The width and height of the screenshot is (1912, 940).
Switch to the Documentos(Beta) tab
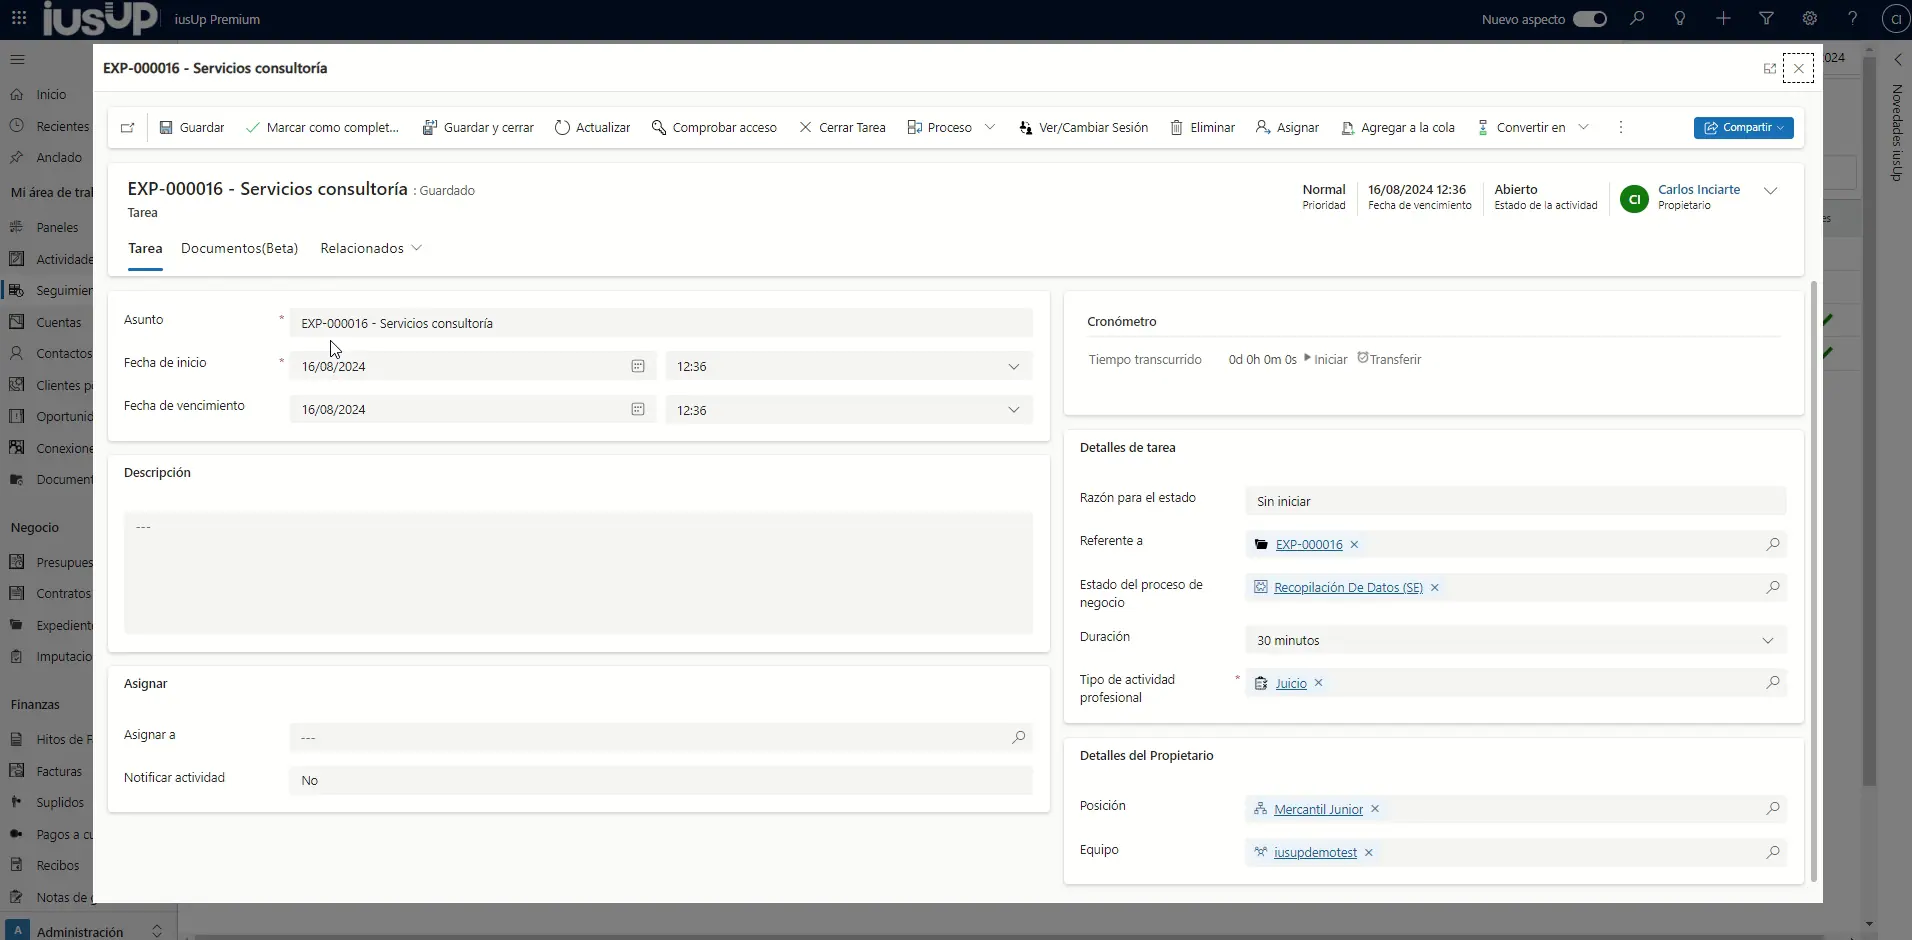[x=239, y=249]
